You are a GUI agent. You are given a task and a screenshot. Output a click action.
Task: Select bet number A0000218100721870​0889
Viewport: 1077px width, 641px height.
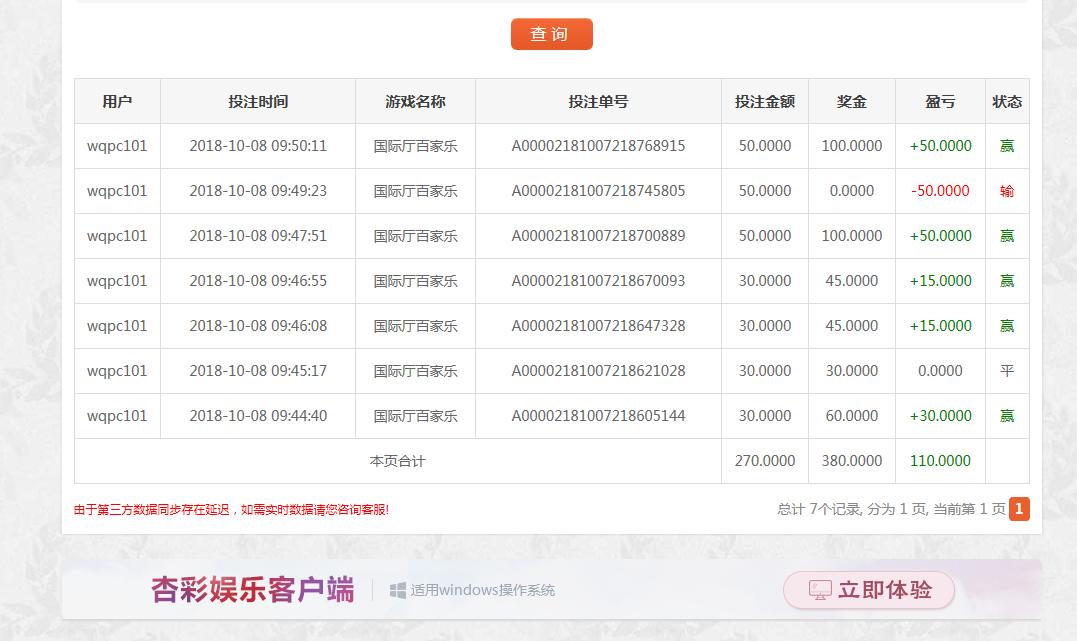598,236
